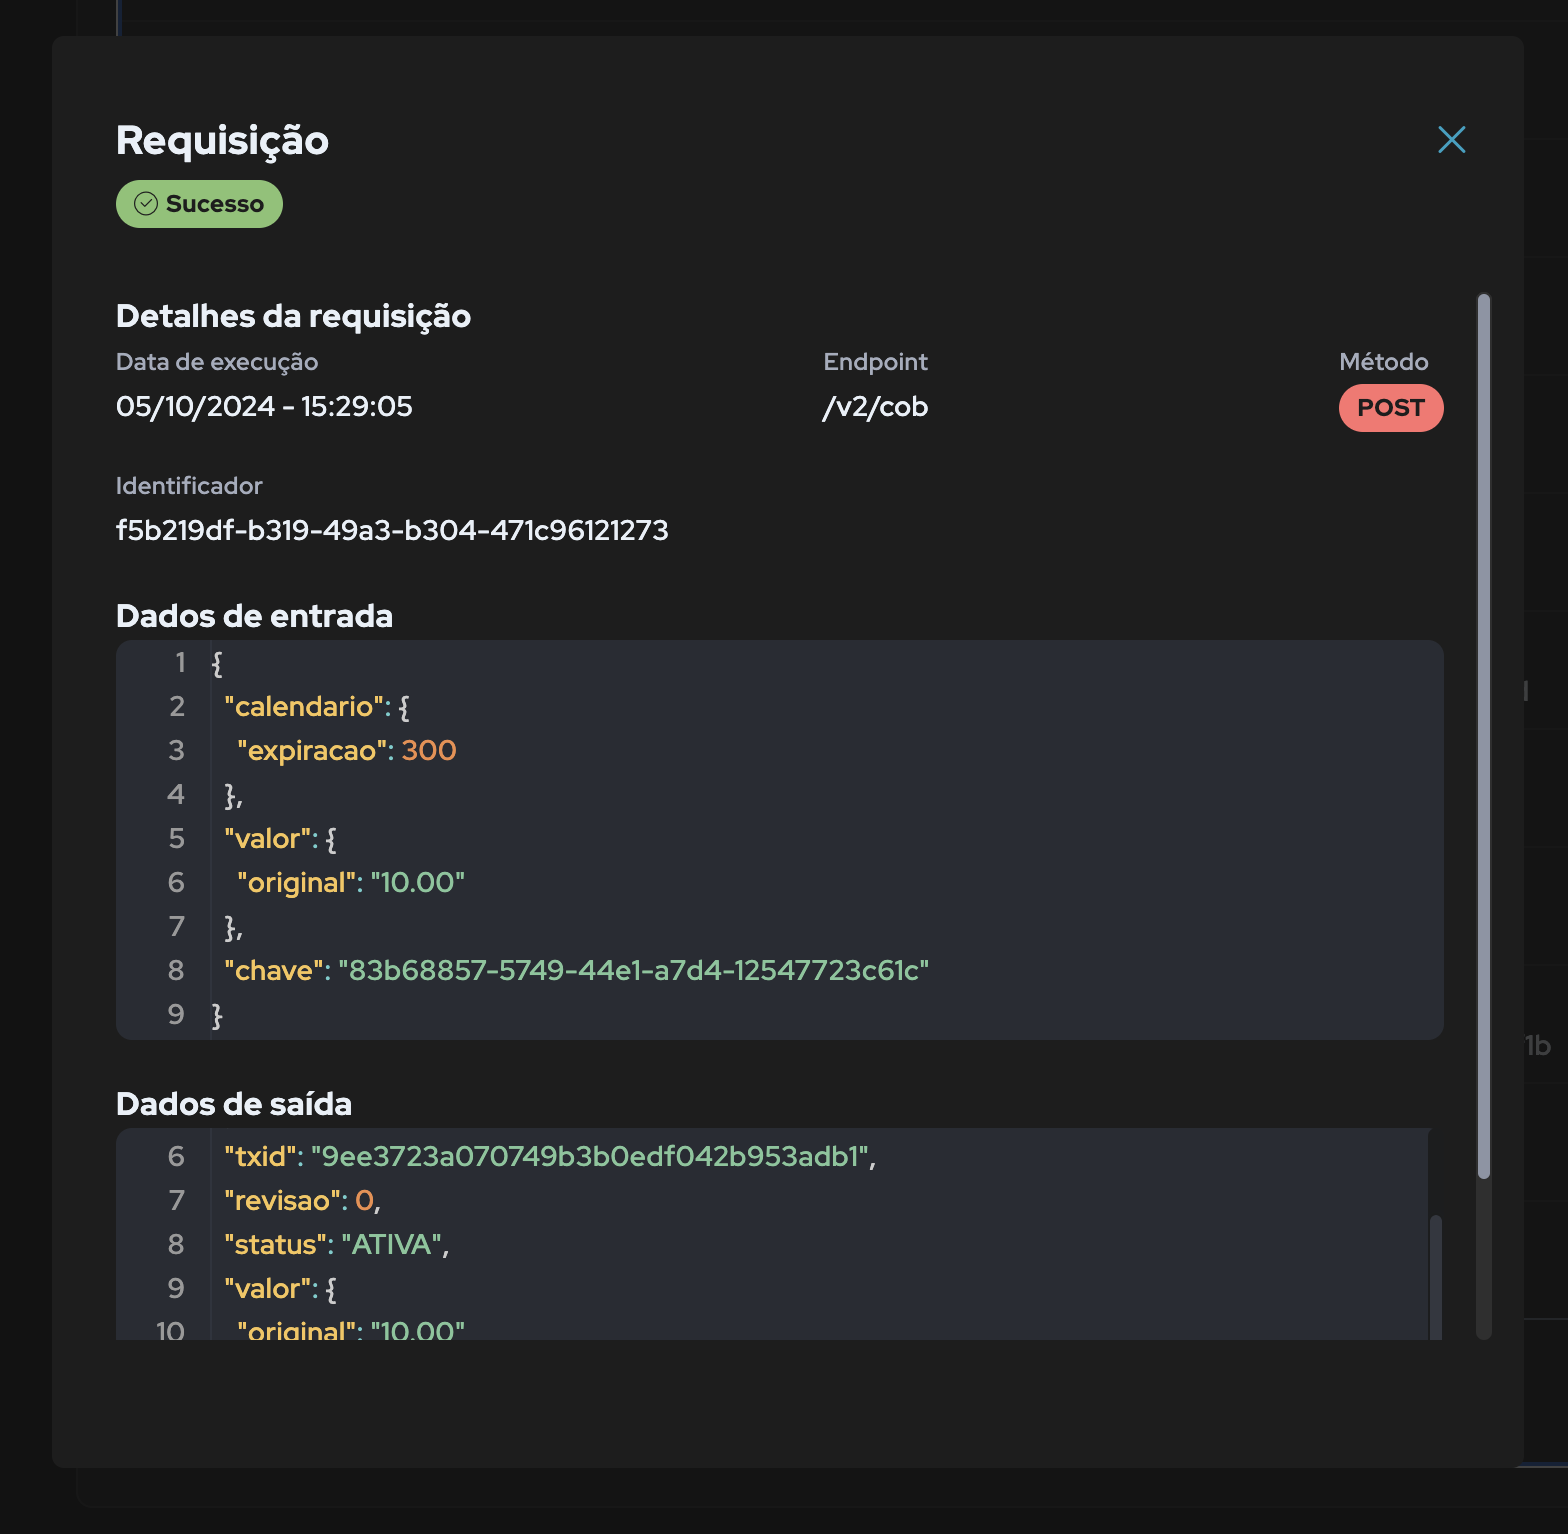
Task: Click the Dados de saída code scrollbar
Action: point(1436,1276)
